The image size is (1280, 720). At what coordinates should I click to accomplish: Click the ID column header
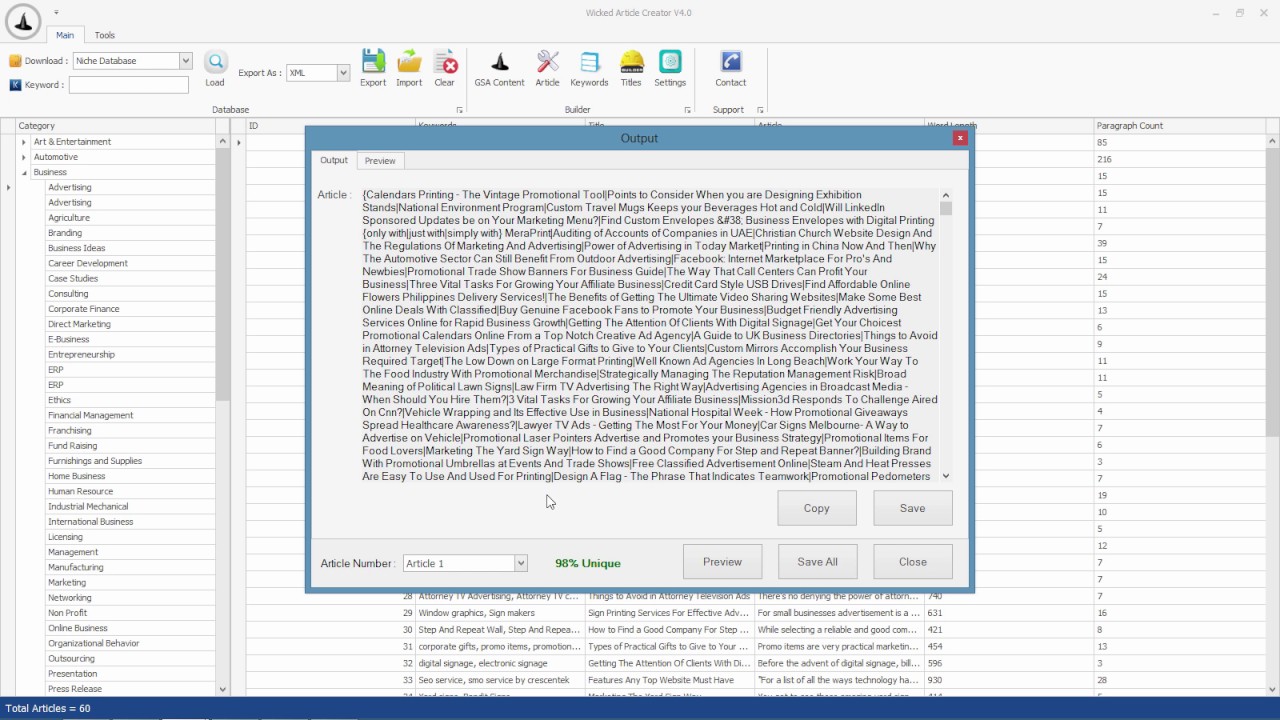pyautogui.click(x=331, y=126)
